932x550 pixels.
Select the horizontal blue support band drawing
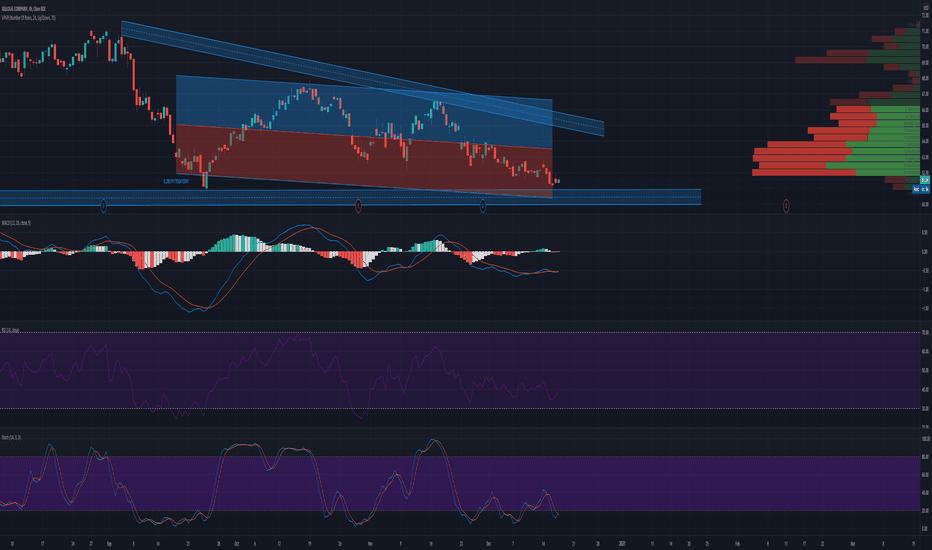point(350,197)
